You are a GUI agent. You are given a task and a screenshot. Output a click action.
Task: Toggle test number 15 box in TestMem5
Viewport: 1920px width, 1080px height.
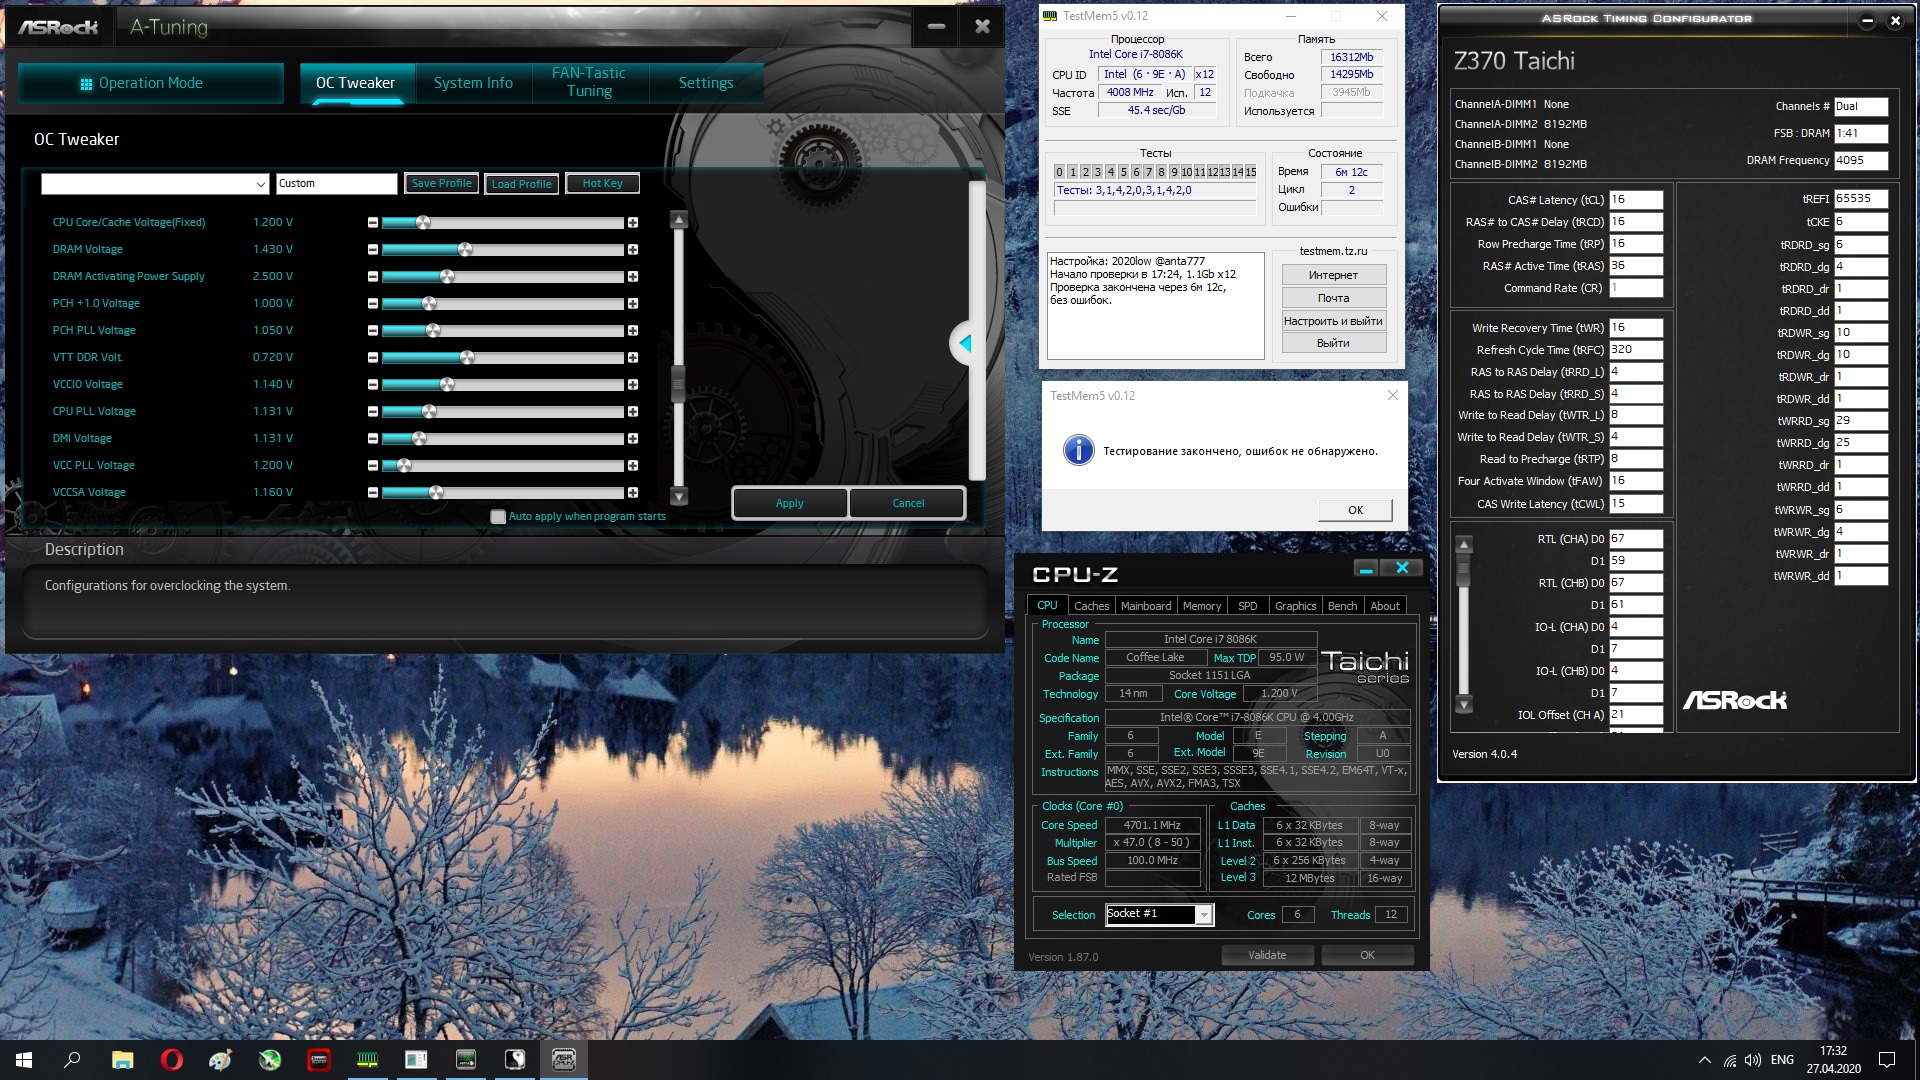coord(1250,172)
